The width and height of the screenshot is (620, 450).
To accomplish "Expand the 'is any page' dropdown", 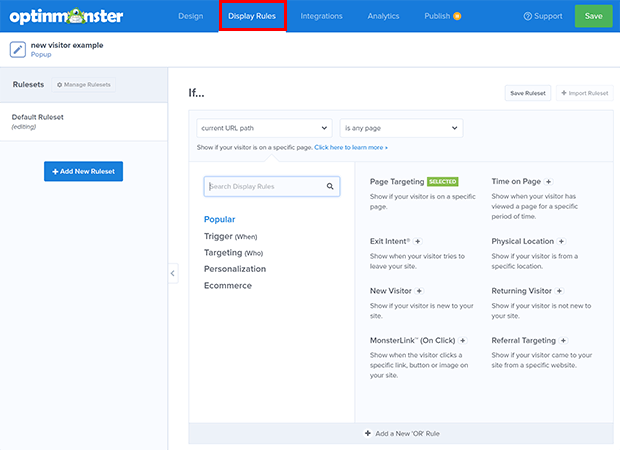I will click(x=401, y=128).
